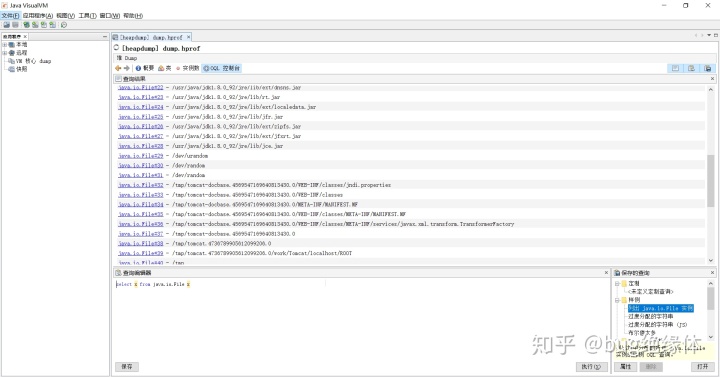Toggle the query editor panel icon

(x=691, y=68)
